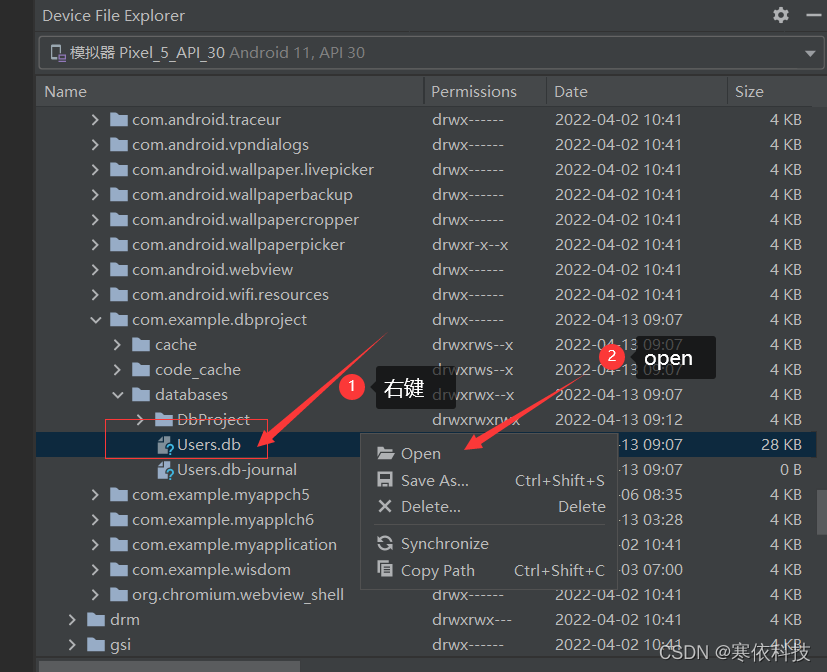Open the Device File Explorer settings gear
This screenshot has width=827, height=672.
click(x=781, y=15)
